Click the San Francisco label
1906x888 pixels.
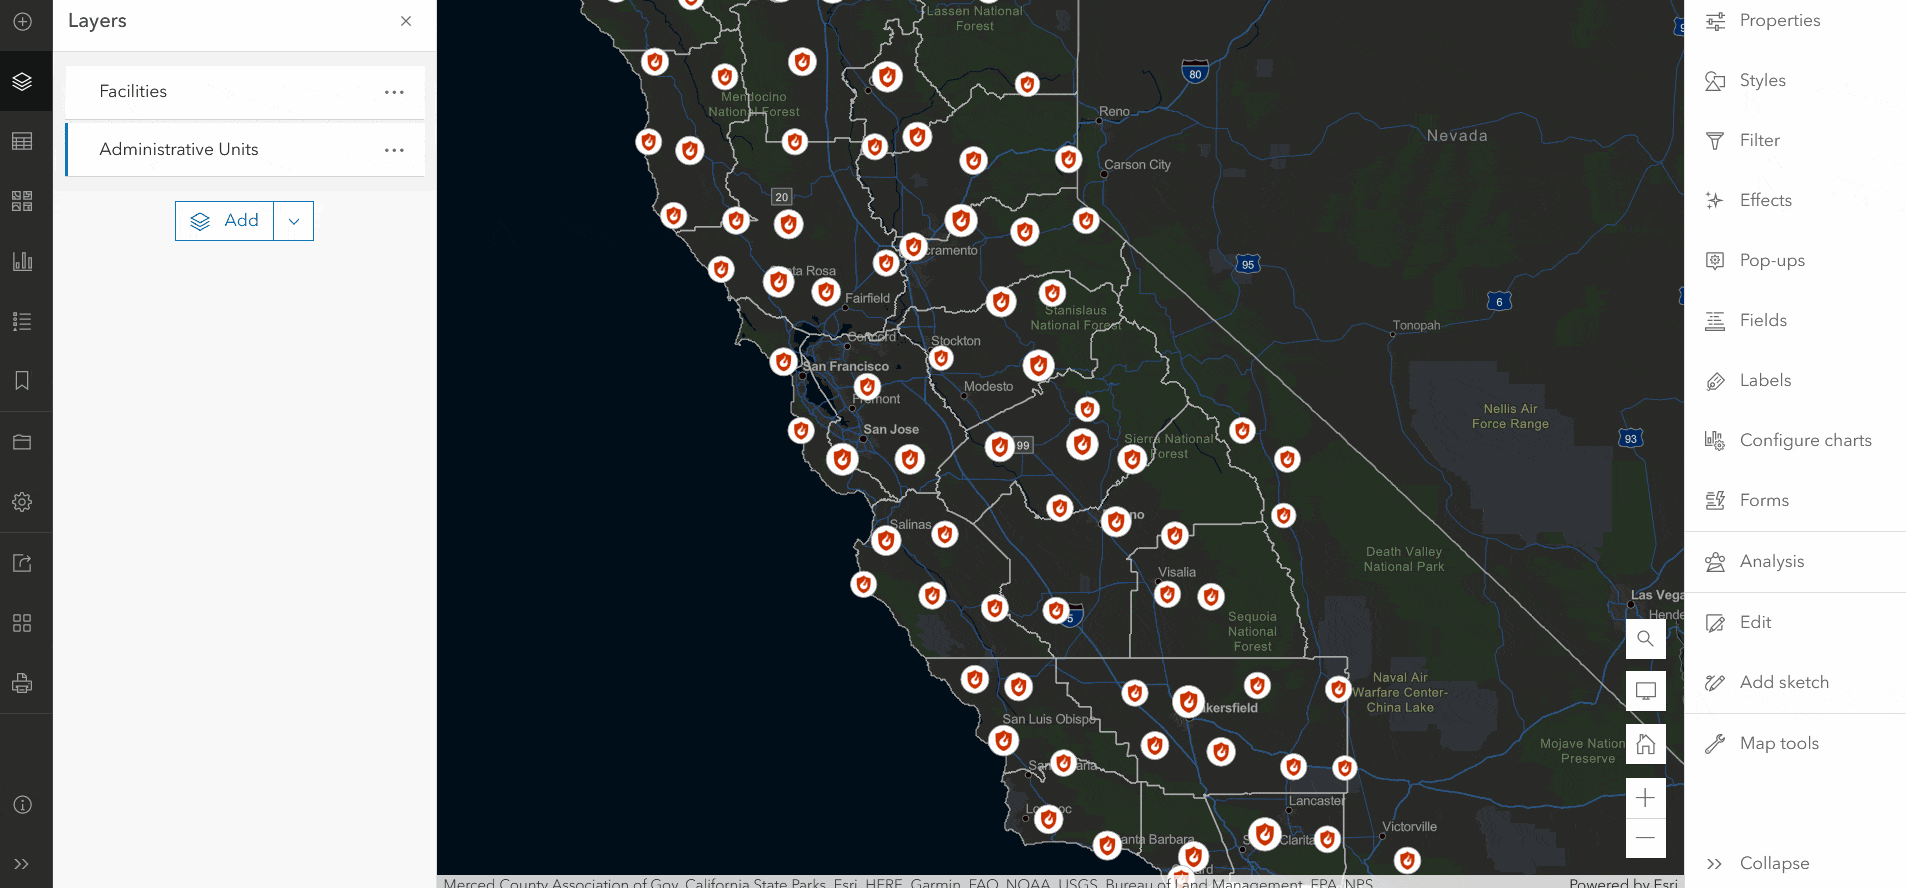click(846, 367)
